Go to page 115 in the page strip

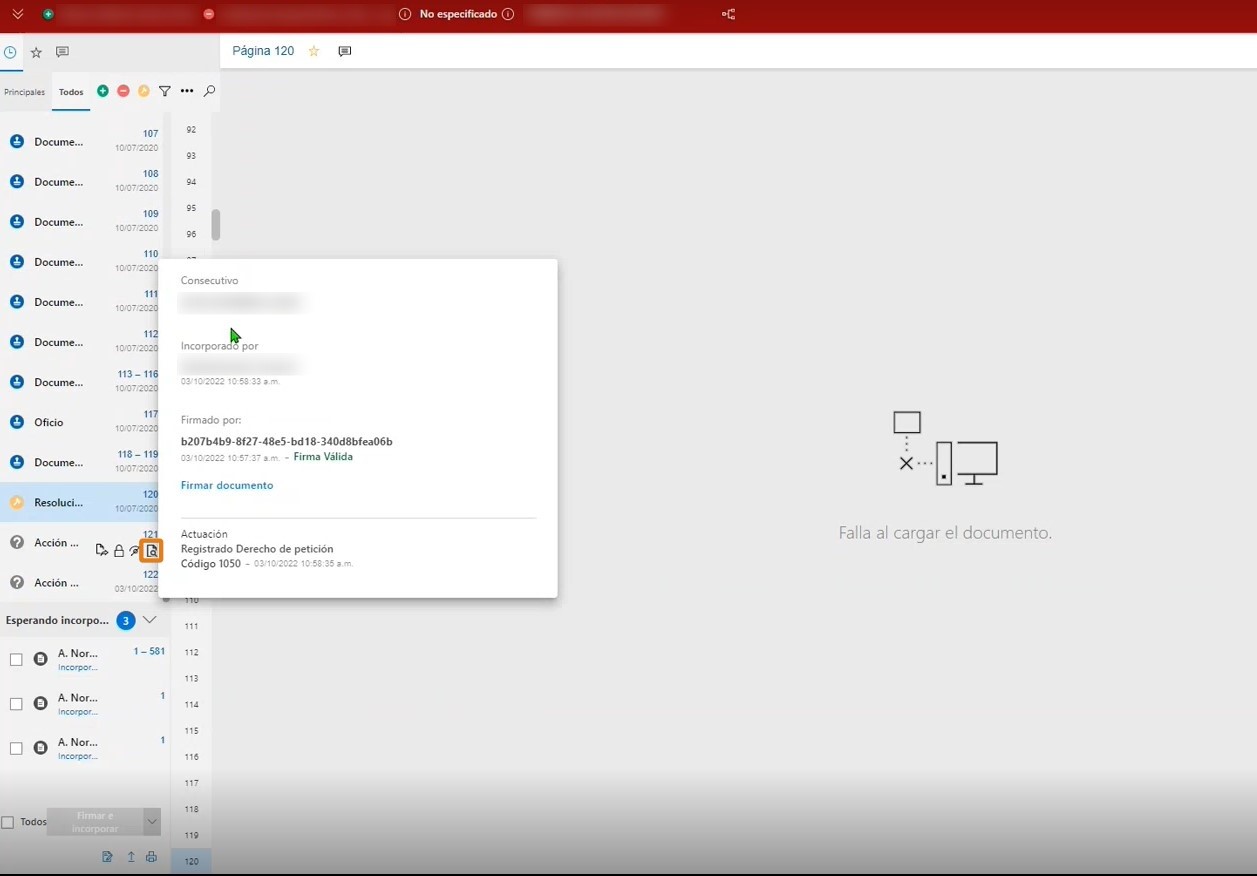click(x=191, y=731)
